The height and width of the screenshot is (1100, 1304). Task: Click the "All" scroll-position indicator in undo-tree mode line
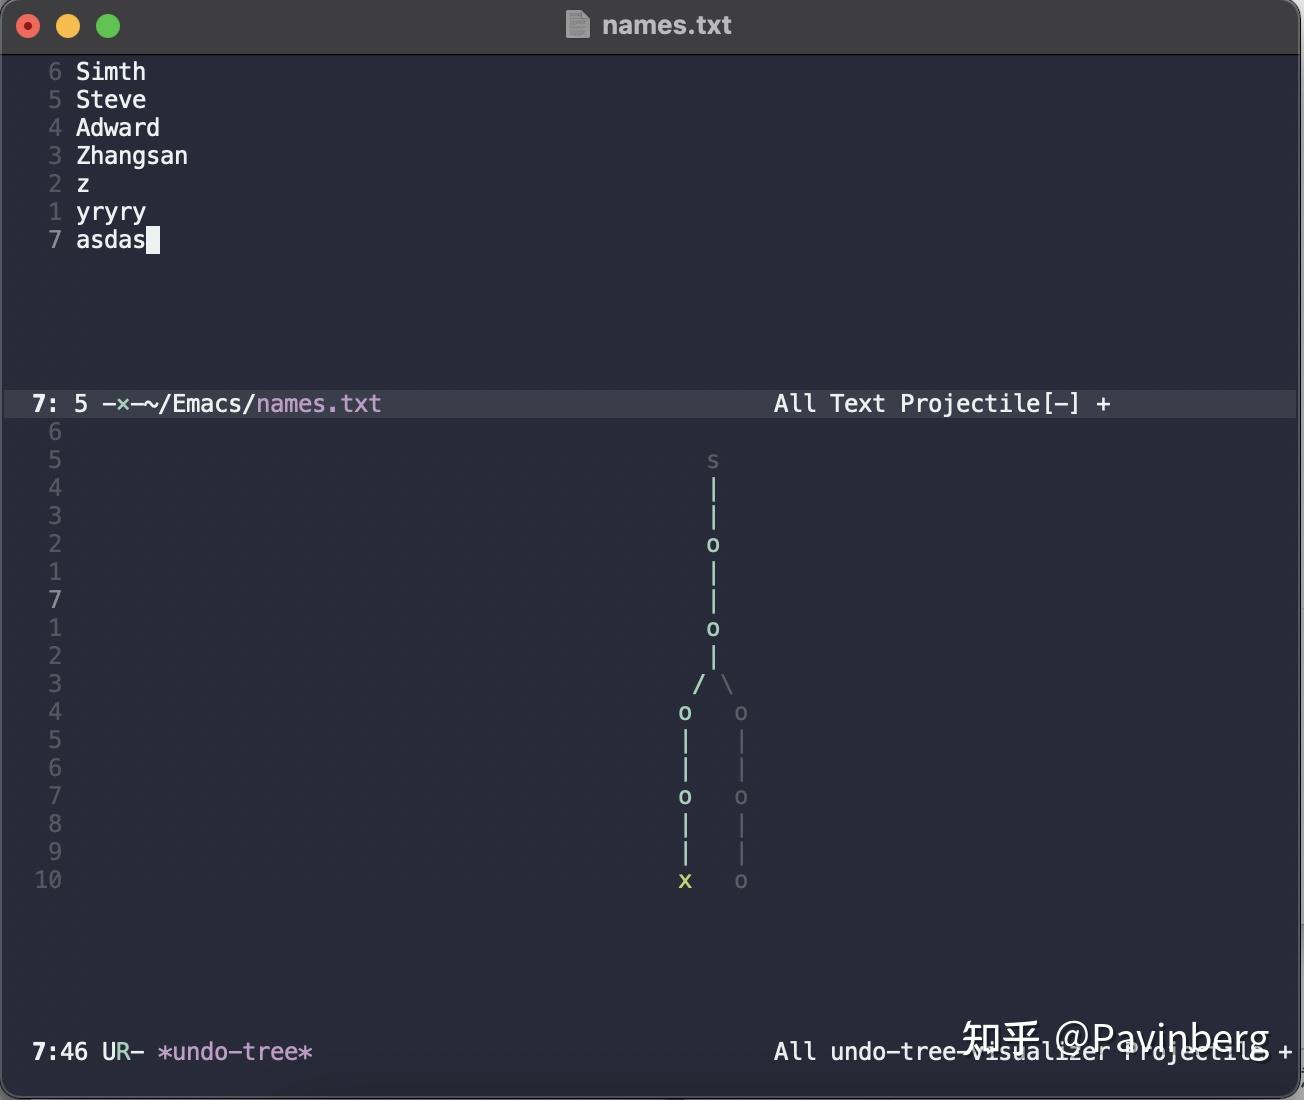[795, 1052]
